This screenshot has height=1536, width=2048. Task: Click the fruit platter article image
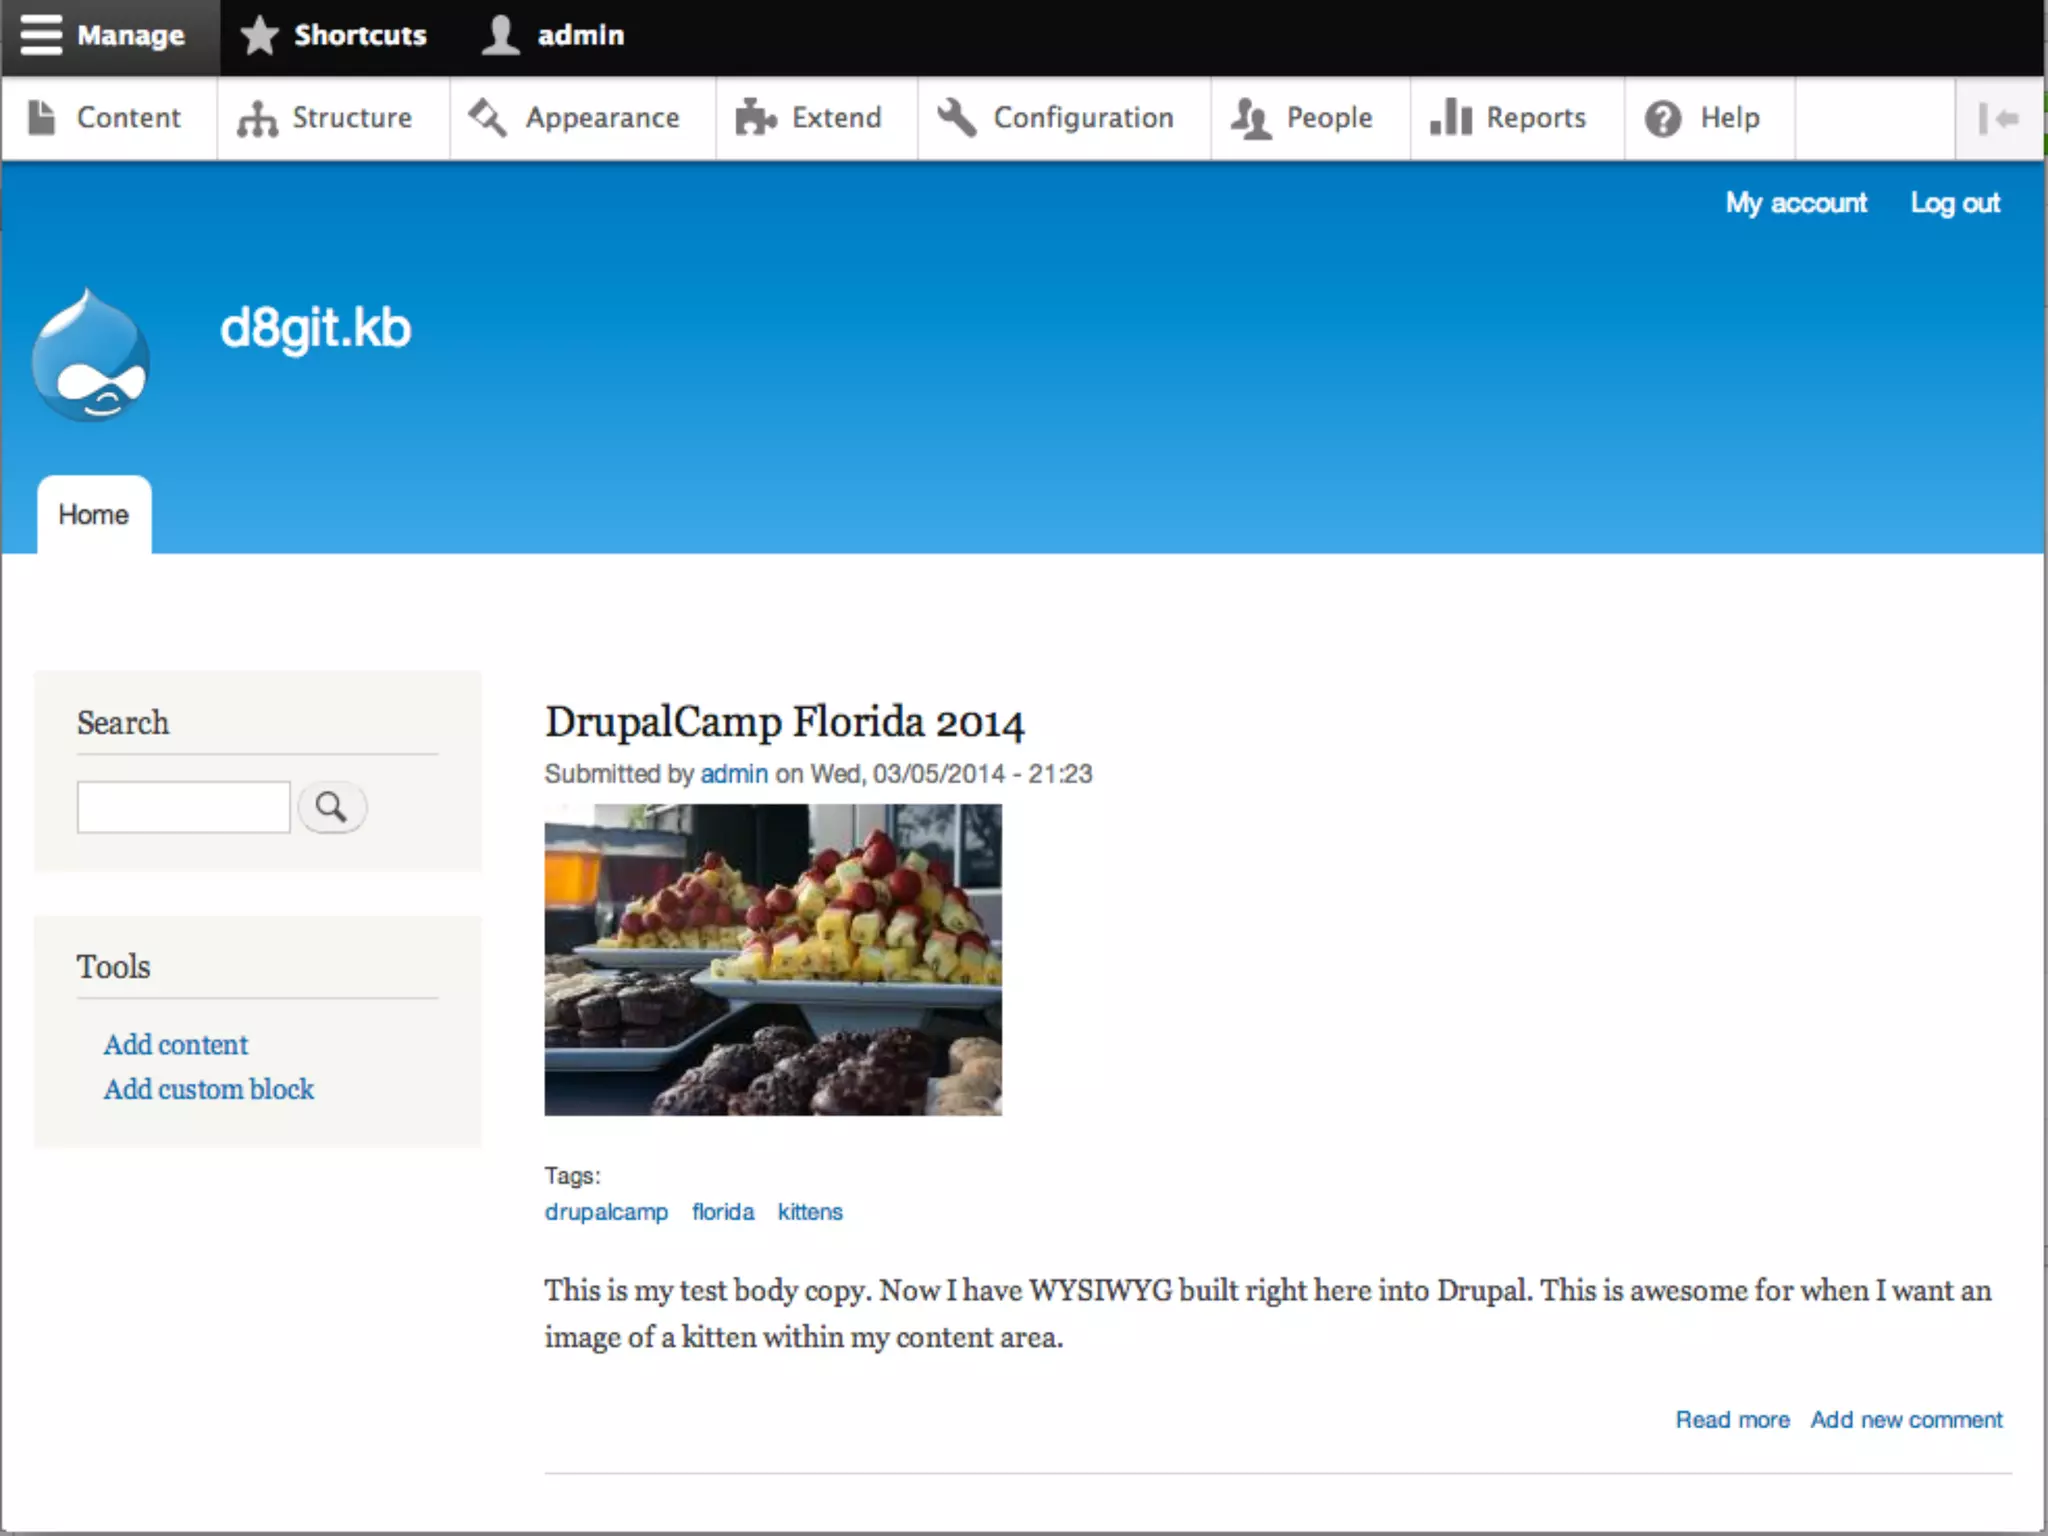coord(772,959)
